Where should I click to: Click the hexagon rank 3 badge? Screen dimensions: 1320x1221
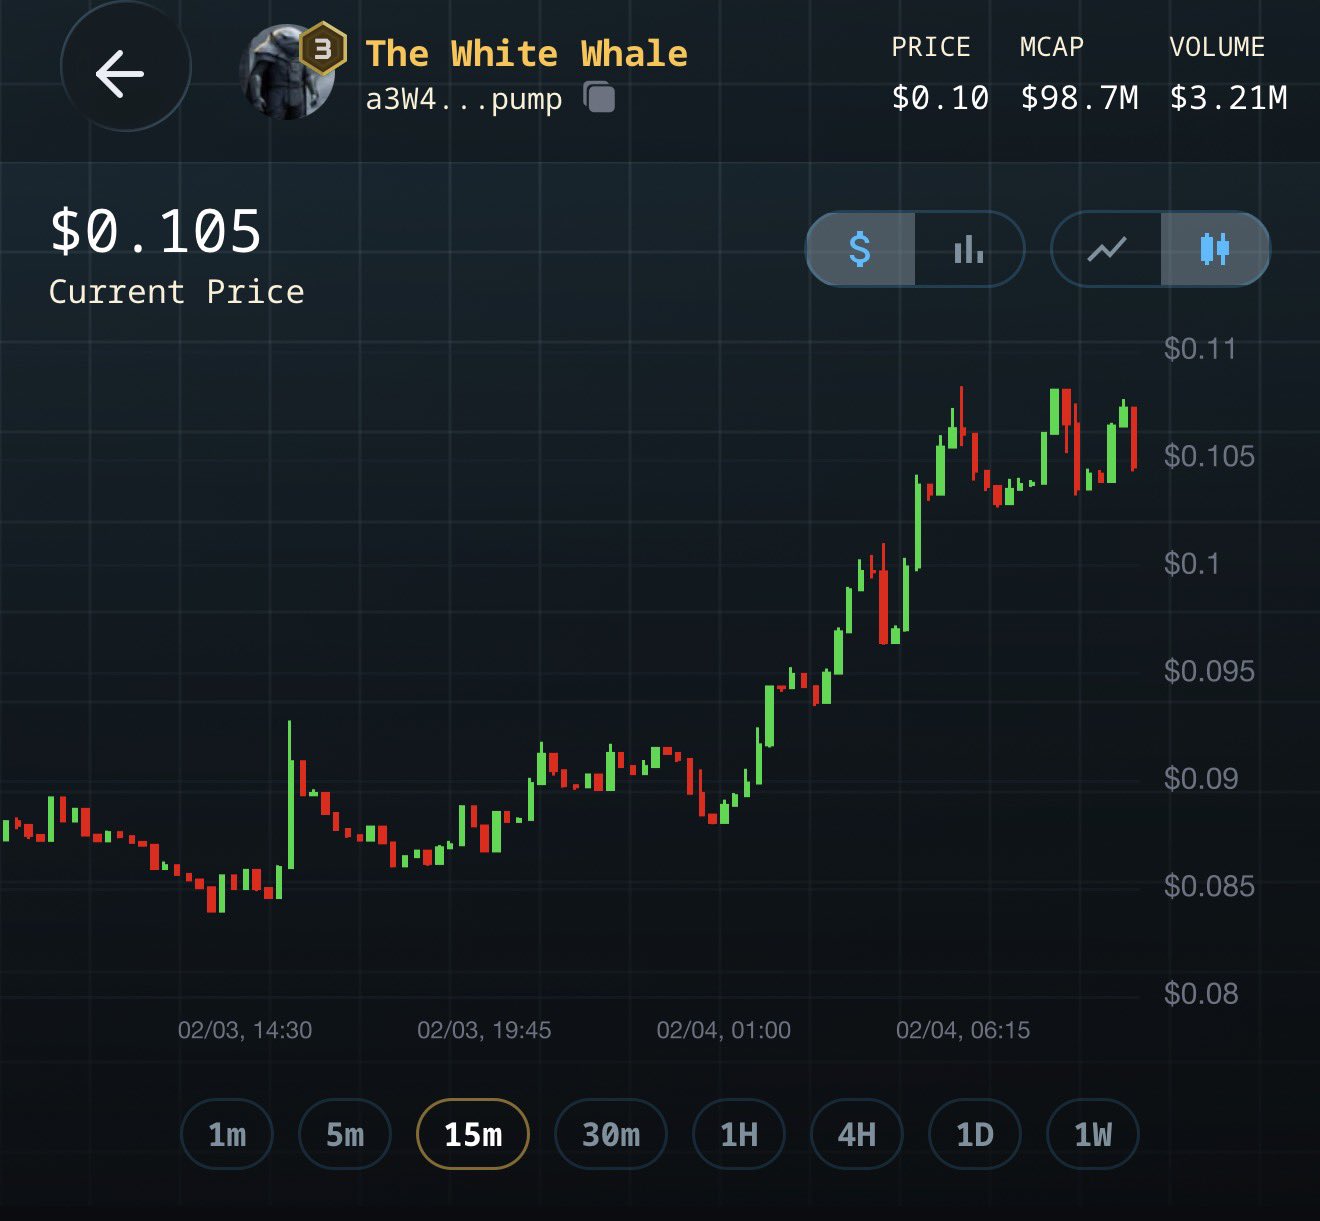click(323, 48)
